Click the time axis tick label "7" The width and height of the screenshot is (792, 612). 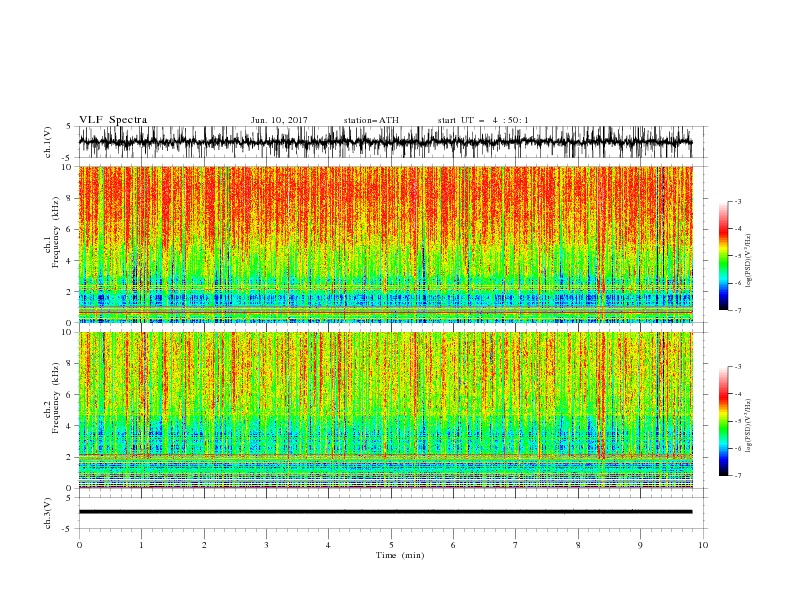[516, 545]
